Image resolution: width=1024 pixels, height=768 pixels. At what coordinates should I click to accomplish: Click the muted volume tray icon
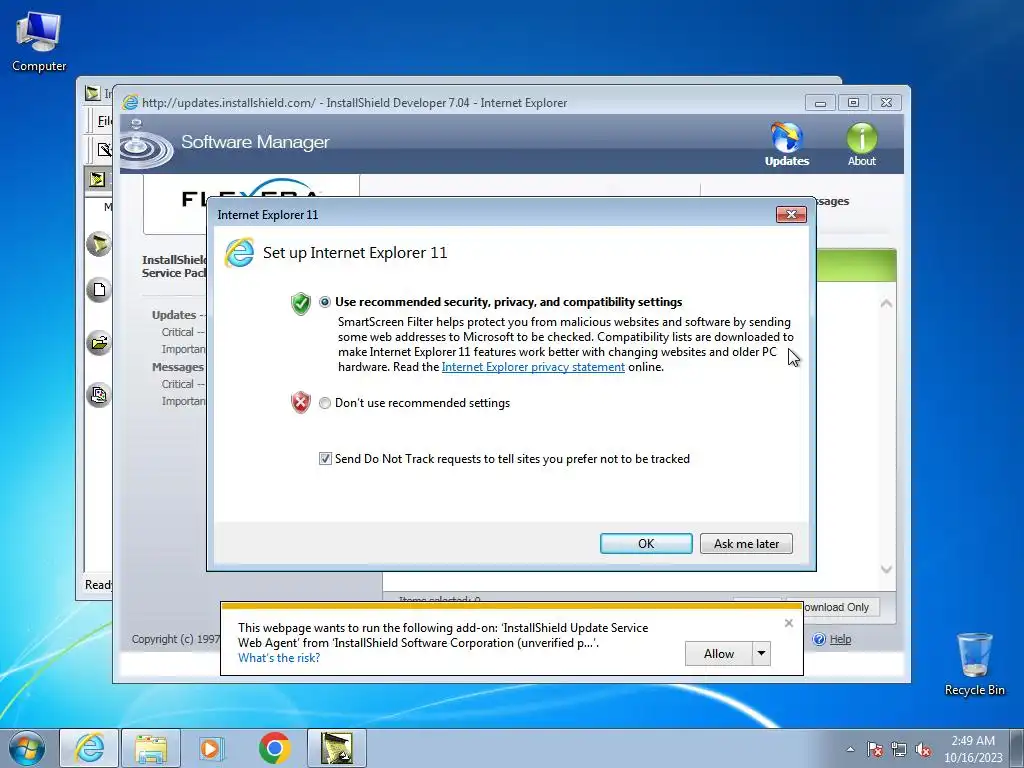(923, 749)
